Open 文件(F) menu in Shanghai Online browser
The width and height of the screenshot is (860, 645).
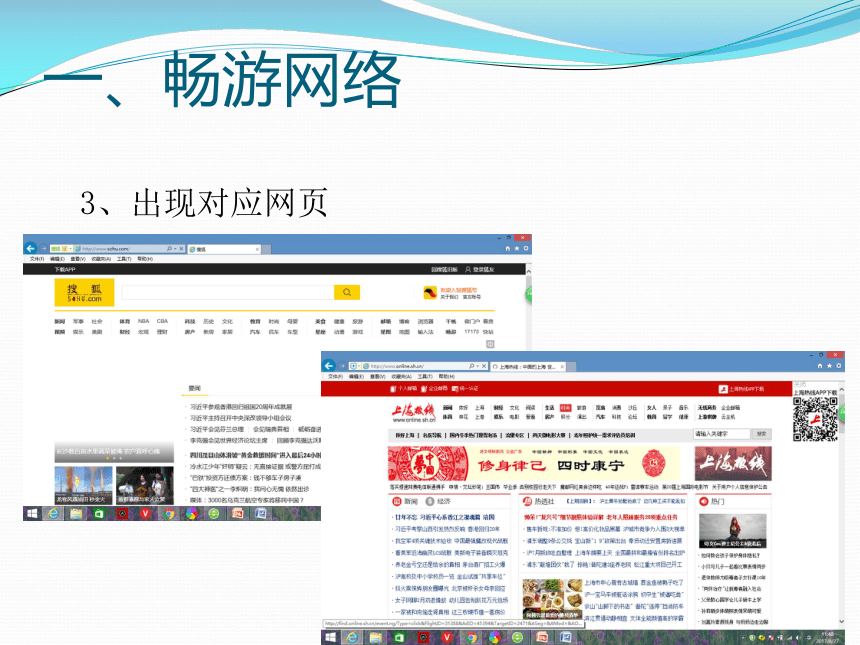[335, 377]
